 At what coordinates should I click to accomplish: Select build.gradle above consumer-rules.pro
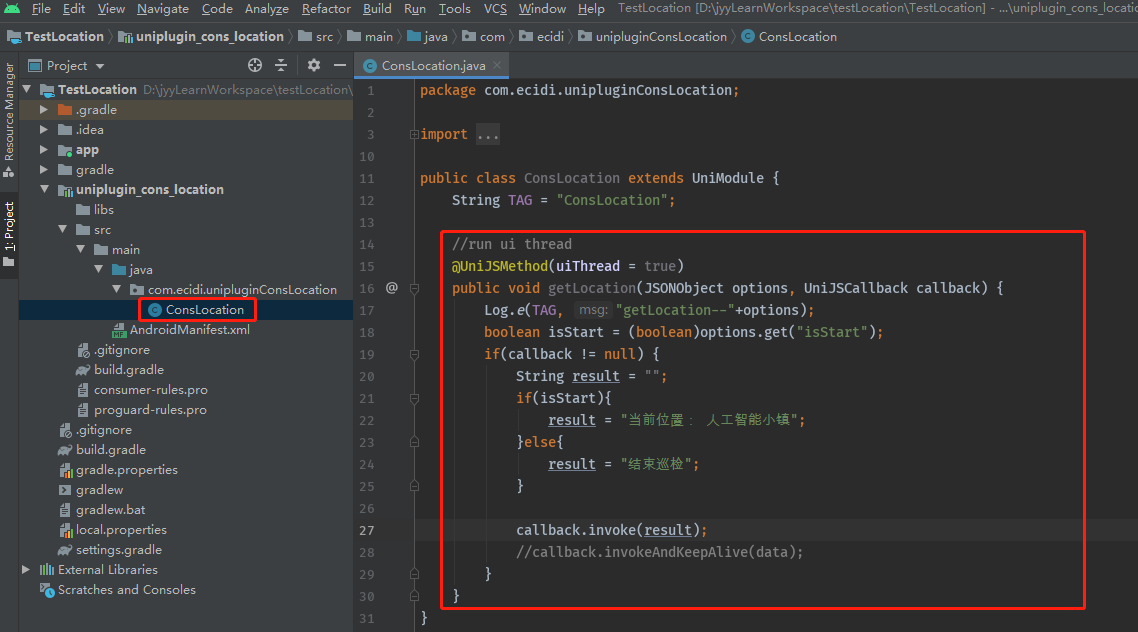click(120, 370)
